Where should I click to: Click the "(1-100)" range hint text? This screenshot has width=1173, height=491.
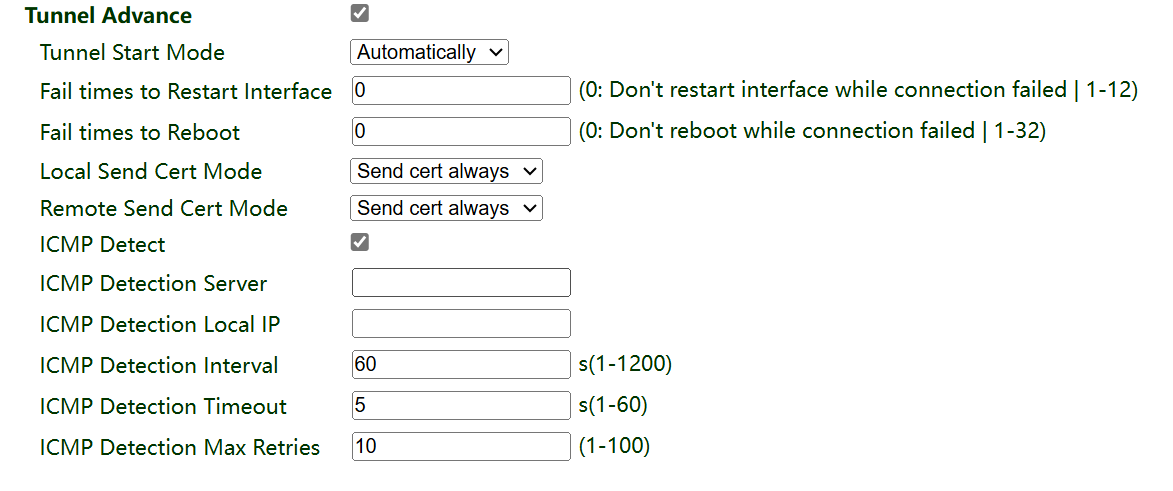pyautogui.click(x=614, y=446)
